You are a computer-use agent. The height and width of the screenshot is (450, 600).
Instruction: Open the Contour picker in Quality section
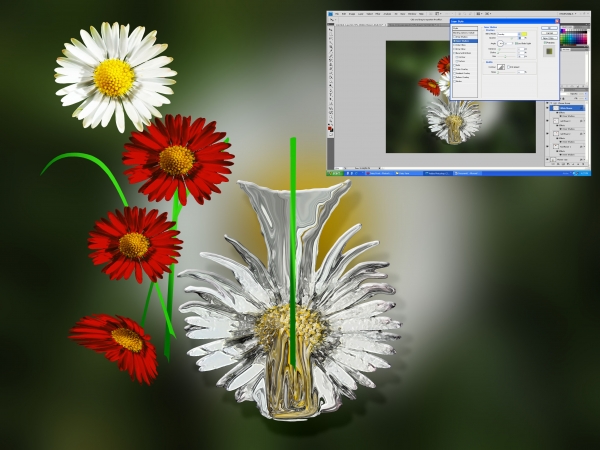click(501, 67)
